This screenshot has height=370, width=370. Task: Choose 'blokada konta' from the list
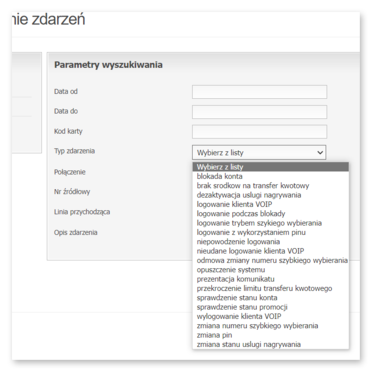point(271,176)
